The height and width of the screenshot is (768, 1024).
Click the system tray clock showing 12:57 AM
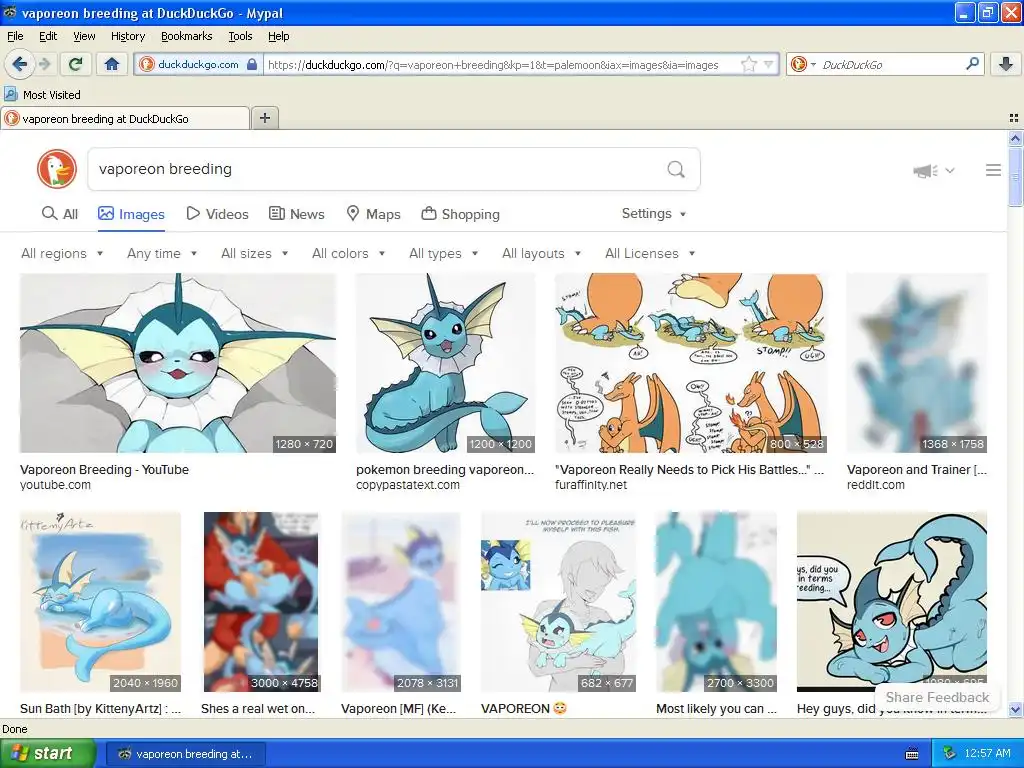(x=987, y=754)
